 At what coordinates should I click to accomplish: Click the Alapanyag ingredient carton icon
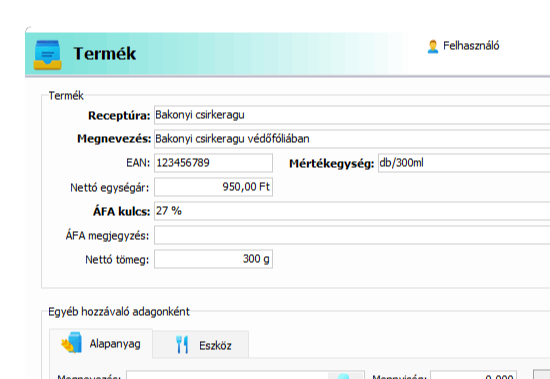click(x=72, y=342)
